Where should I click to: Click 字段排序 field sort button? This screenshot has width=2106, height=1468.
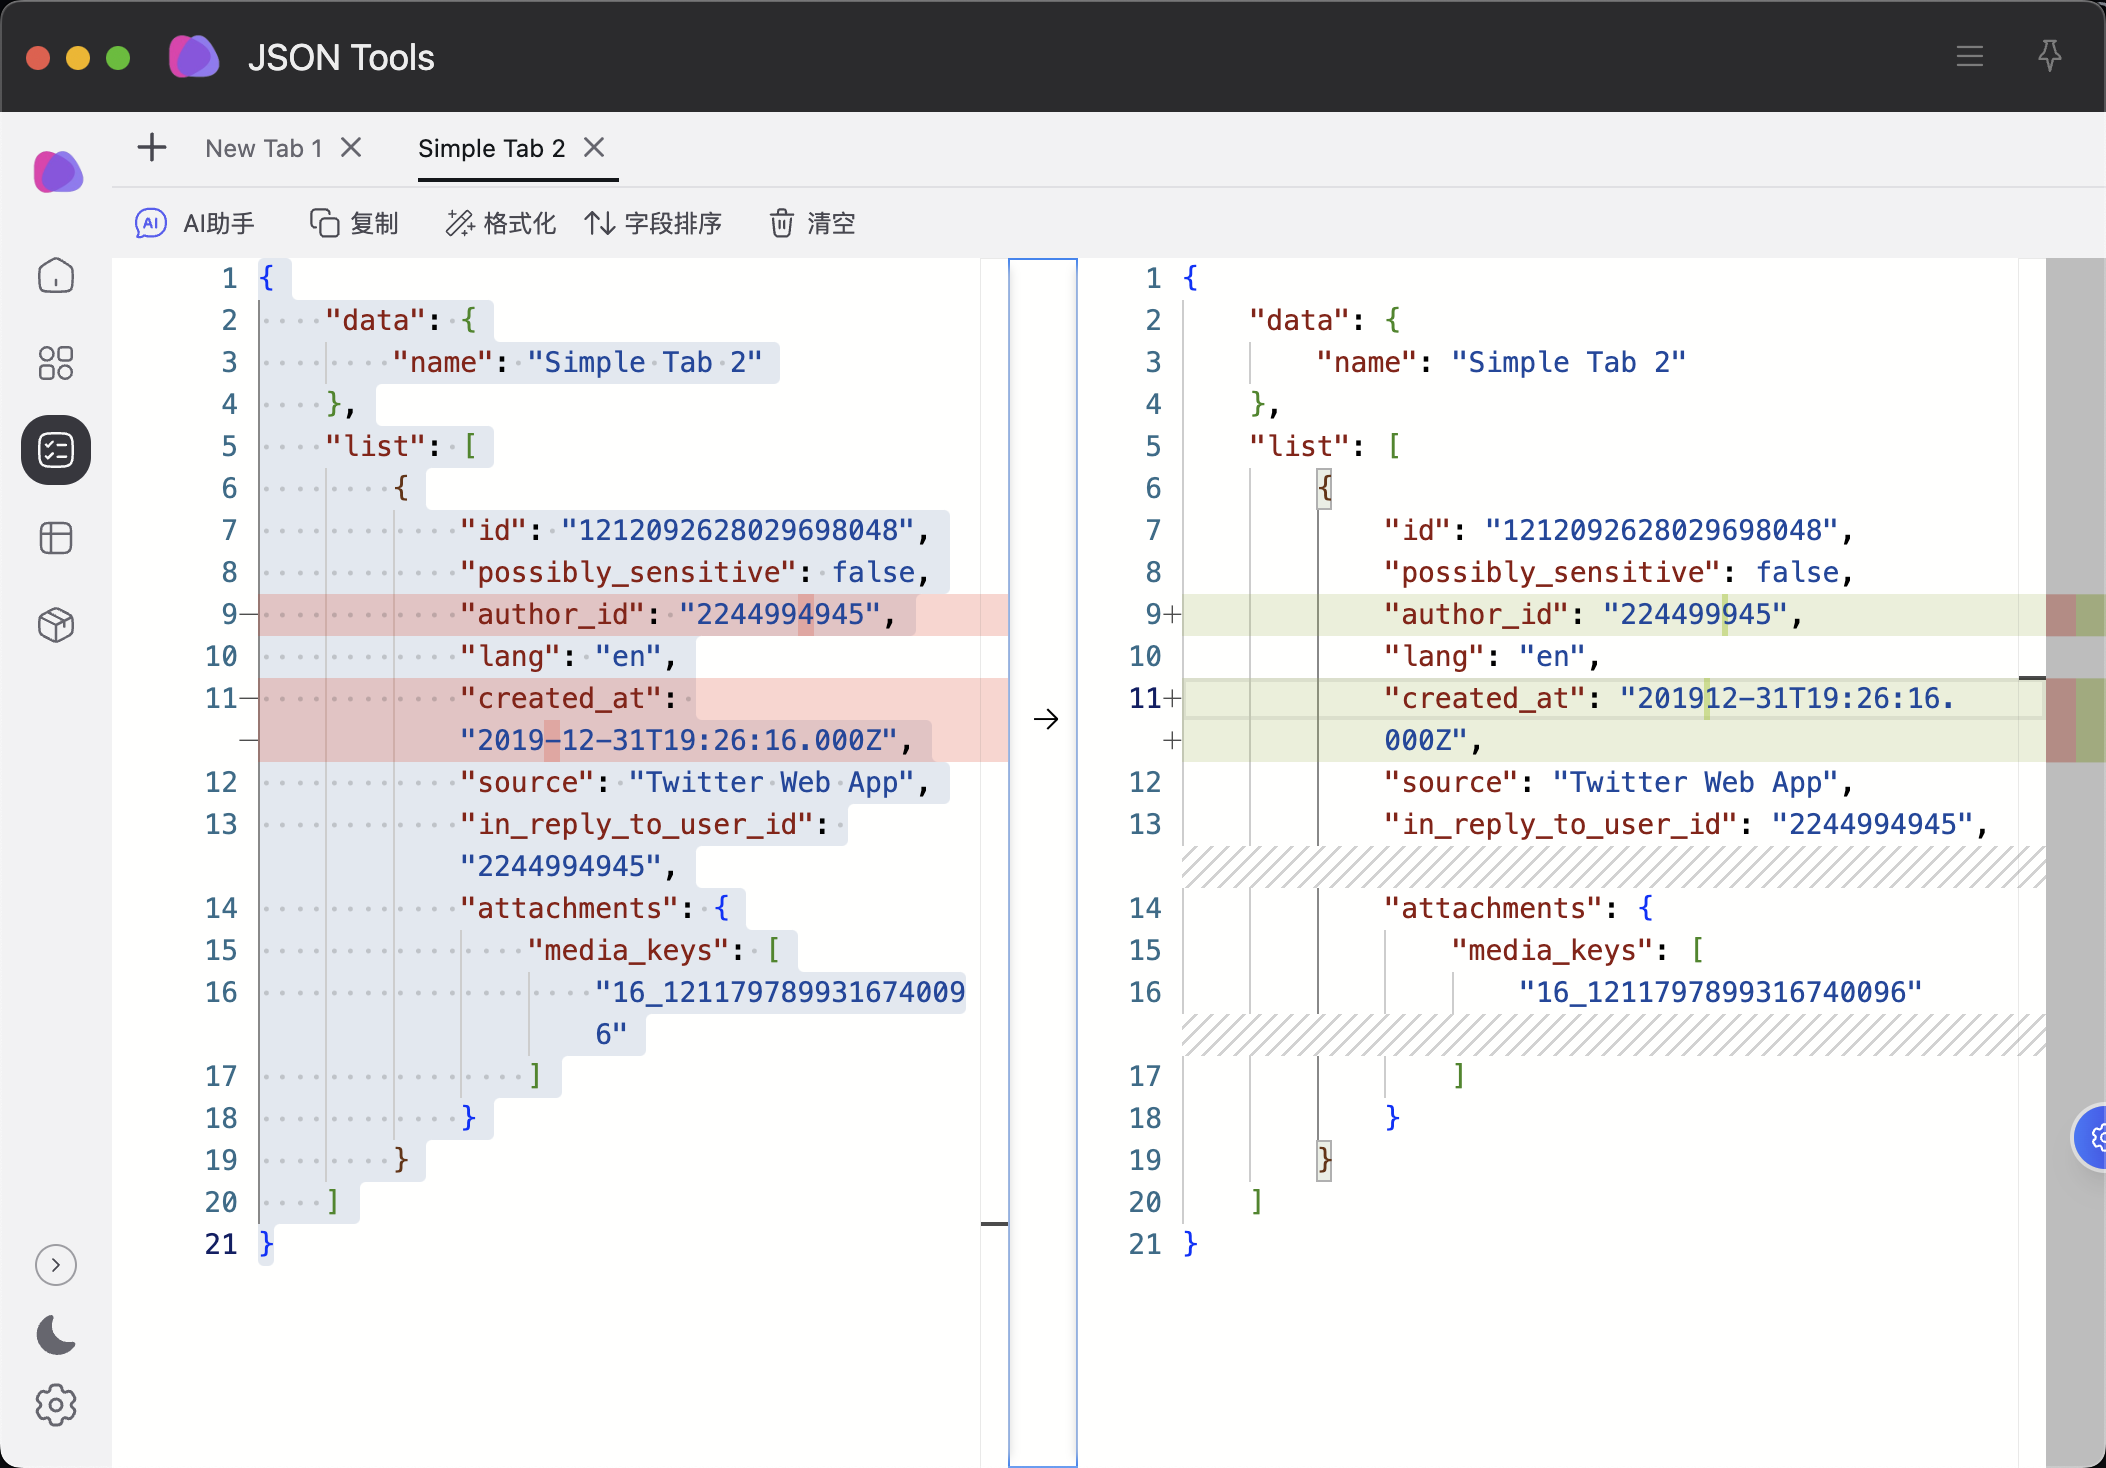(653, 223)
